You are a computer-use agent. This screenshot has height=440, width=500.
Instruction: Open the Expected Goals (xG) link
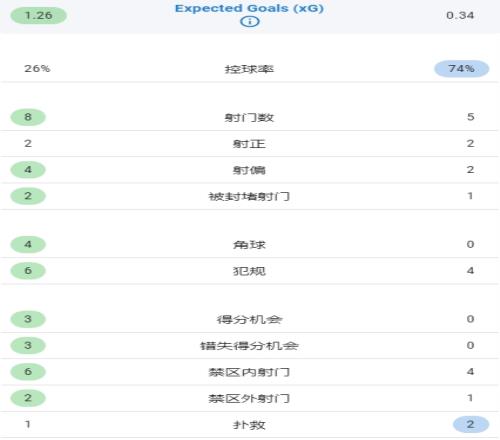pyautogui.click(x=249, y=8)
